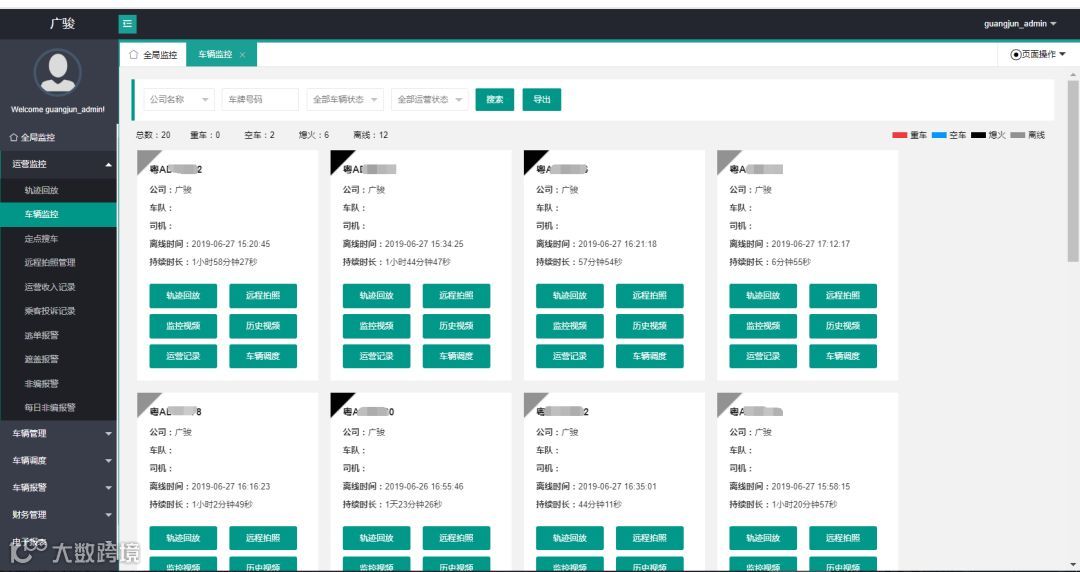Click the 搜索 button
The width and height of the screenshot is (1080, 572).
tap(495, 99)
